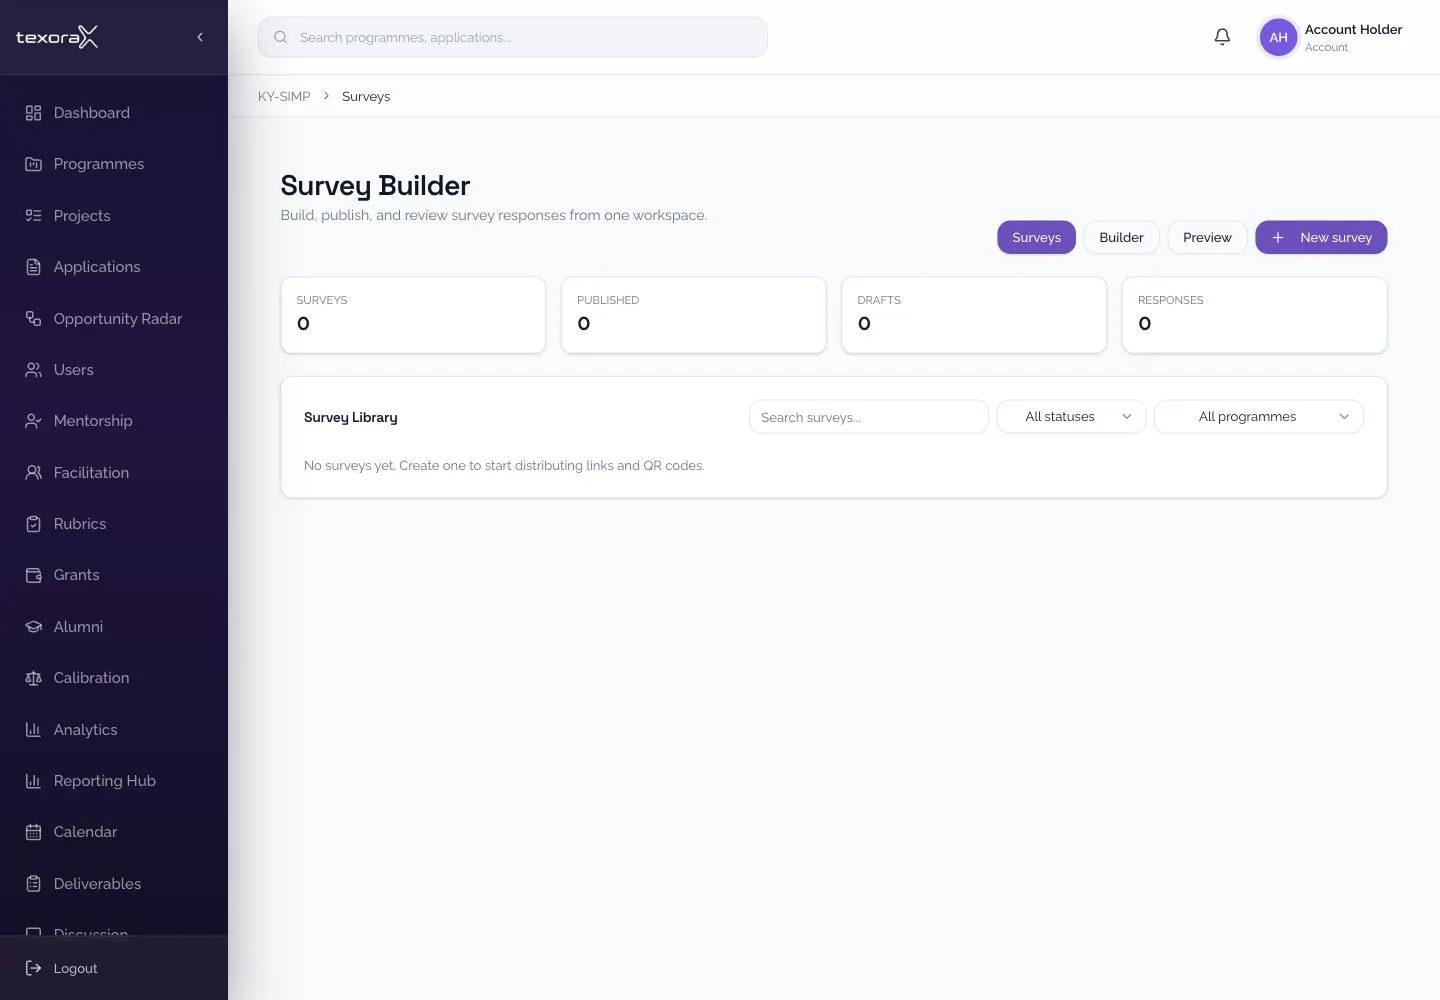
Task: Click the global search programmes field
Action: pos(513,37)
